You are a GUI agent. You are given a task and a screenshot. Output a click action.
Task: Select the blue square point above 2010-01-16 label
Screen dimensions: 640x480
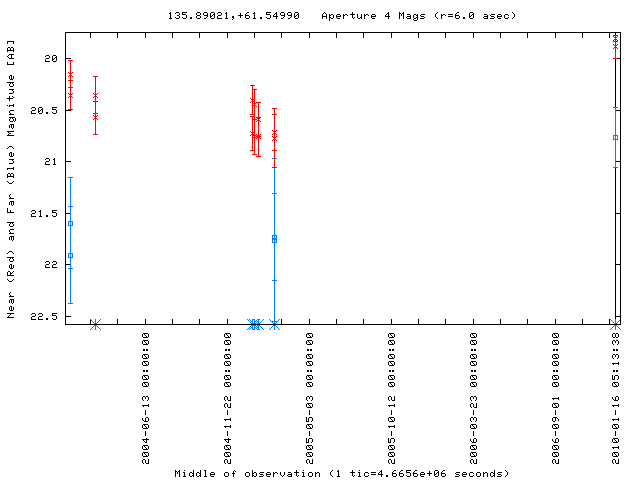(616, 138)
